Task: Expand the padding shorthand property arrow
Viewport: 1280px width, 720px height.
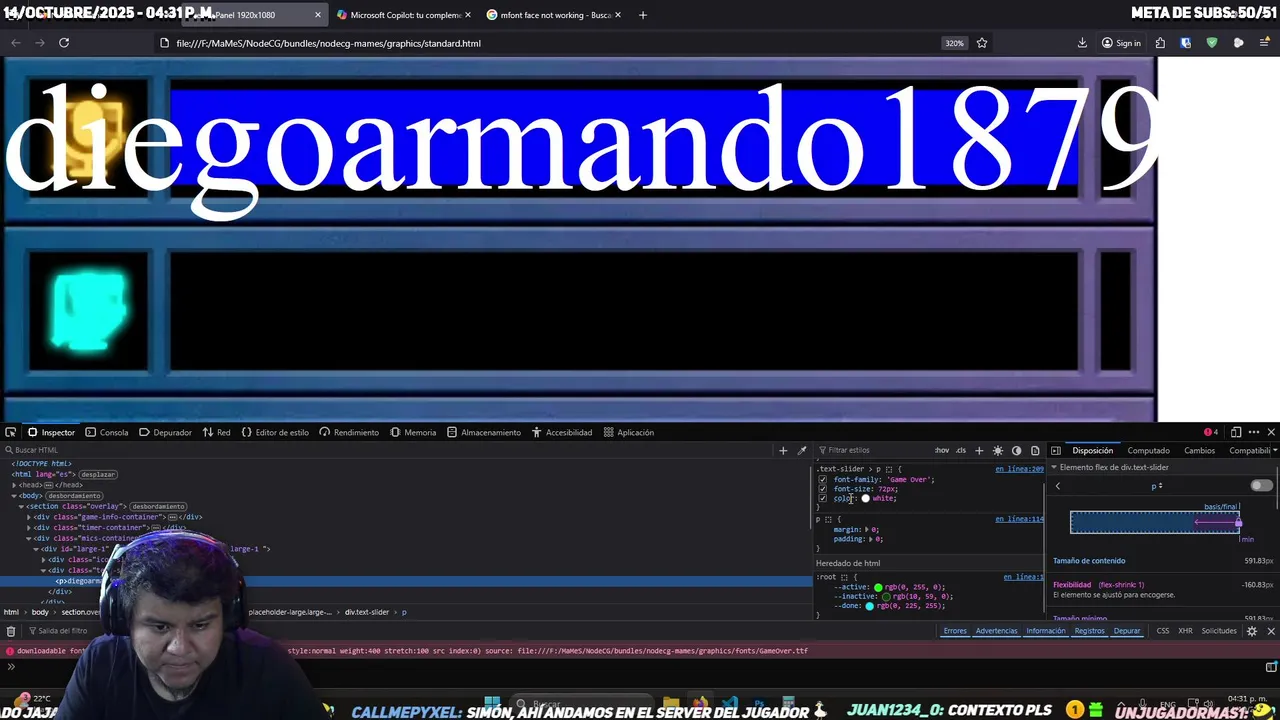Action: click(x=871, y=539)
